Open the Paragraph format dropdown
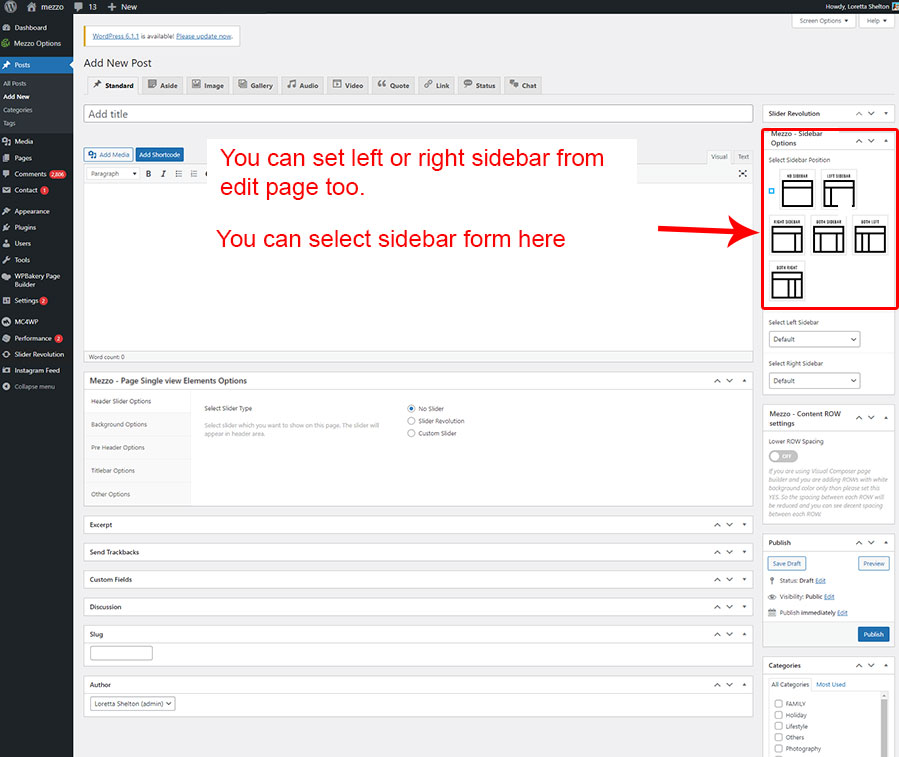Image resolution: width=899 pixels, height=757 pixels. pos(113,174)
